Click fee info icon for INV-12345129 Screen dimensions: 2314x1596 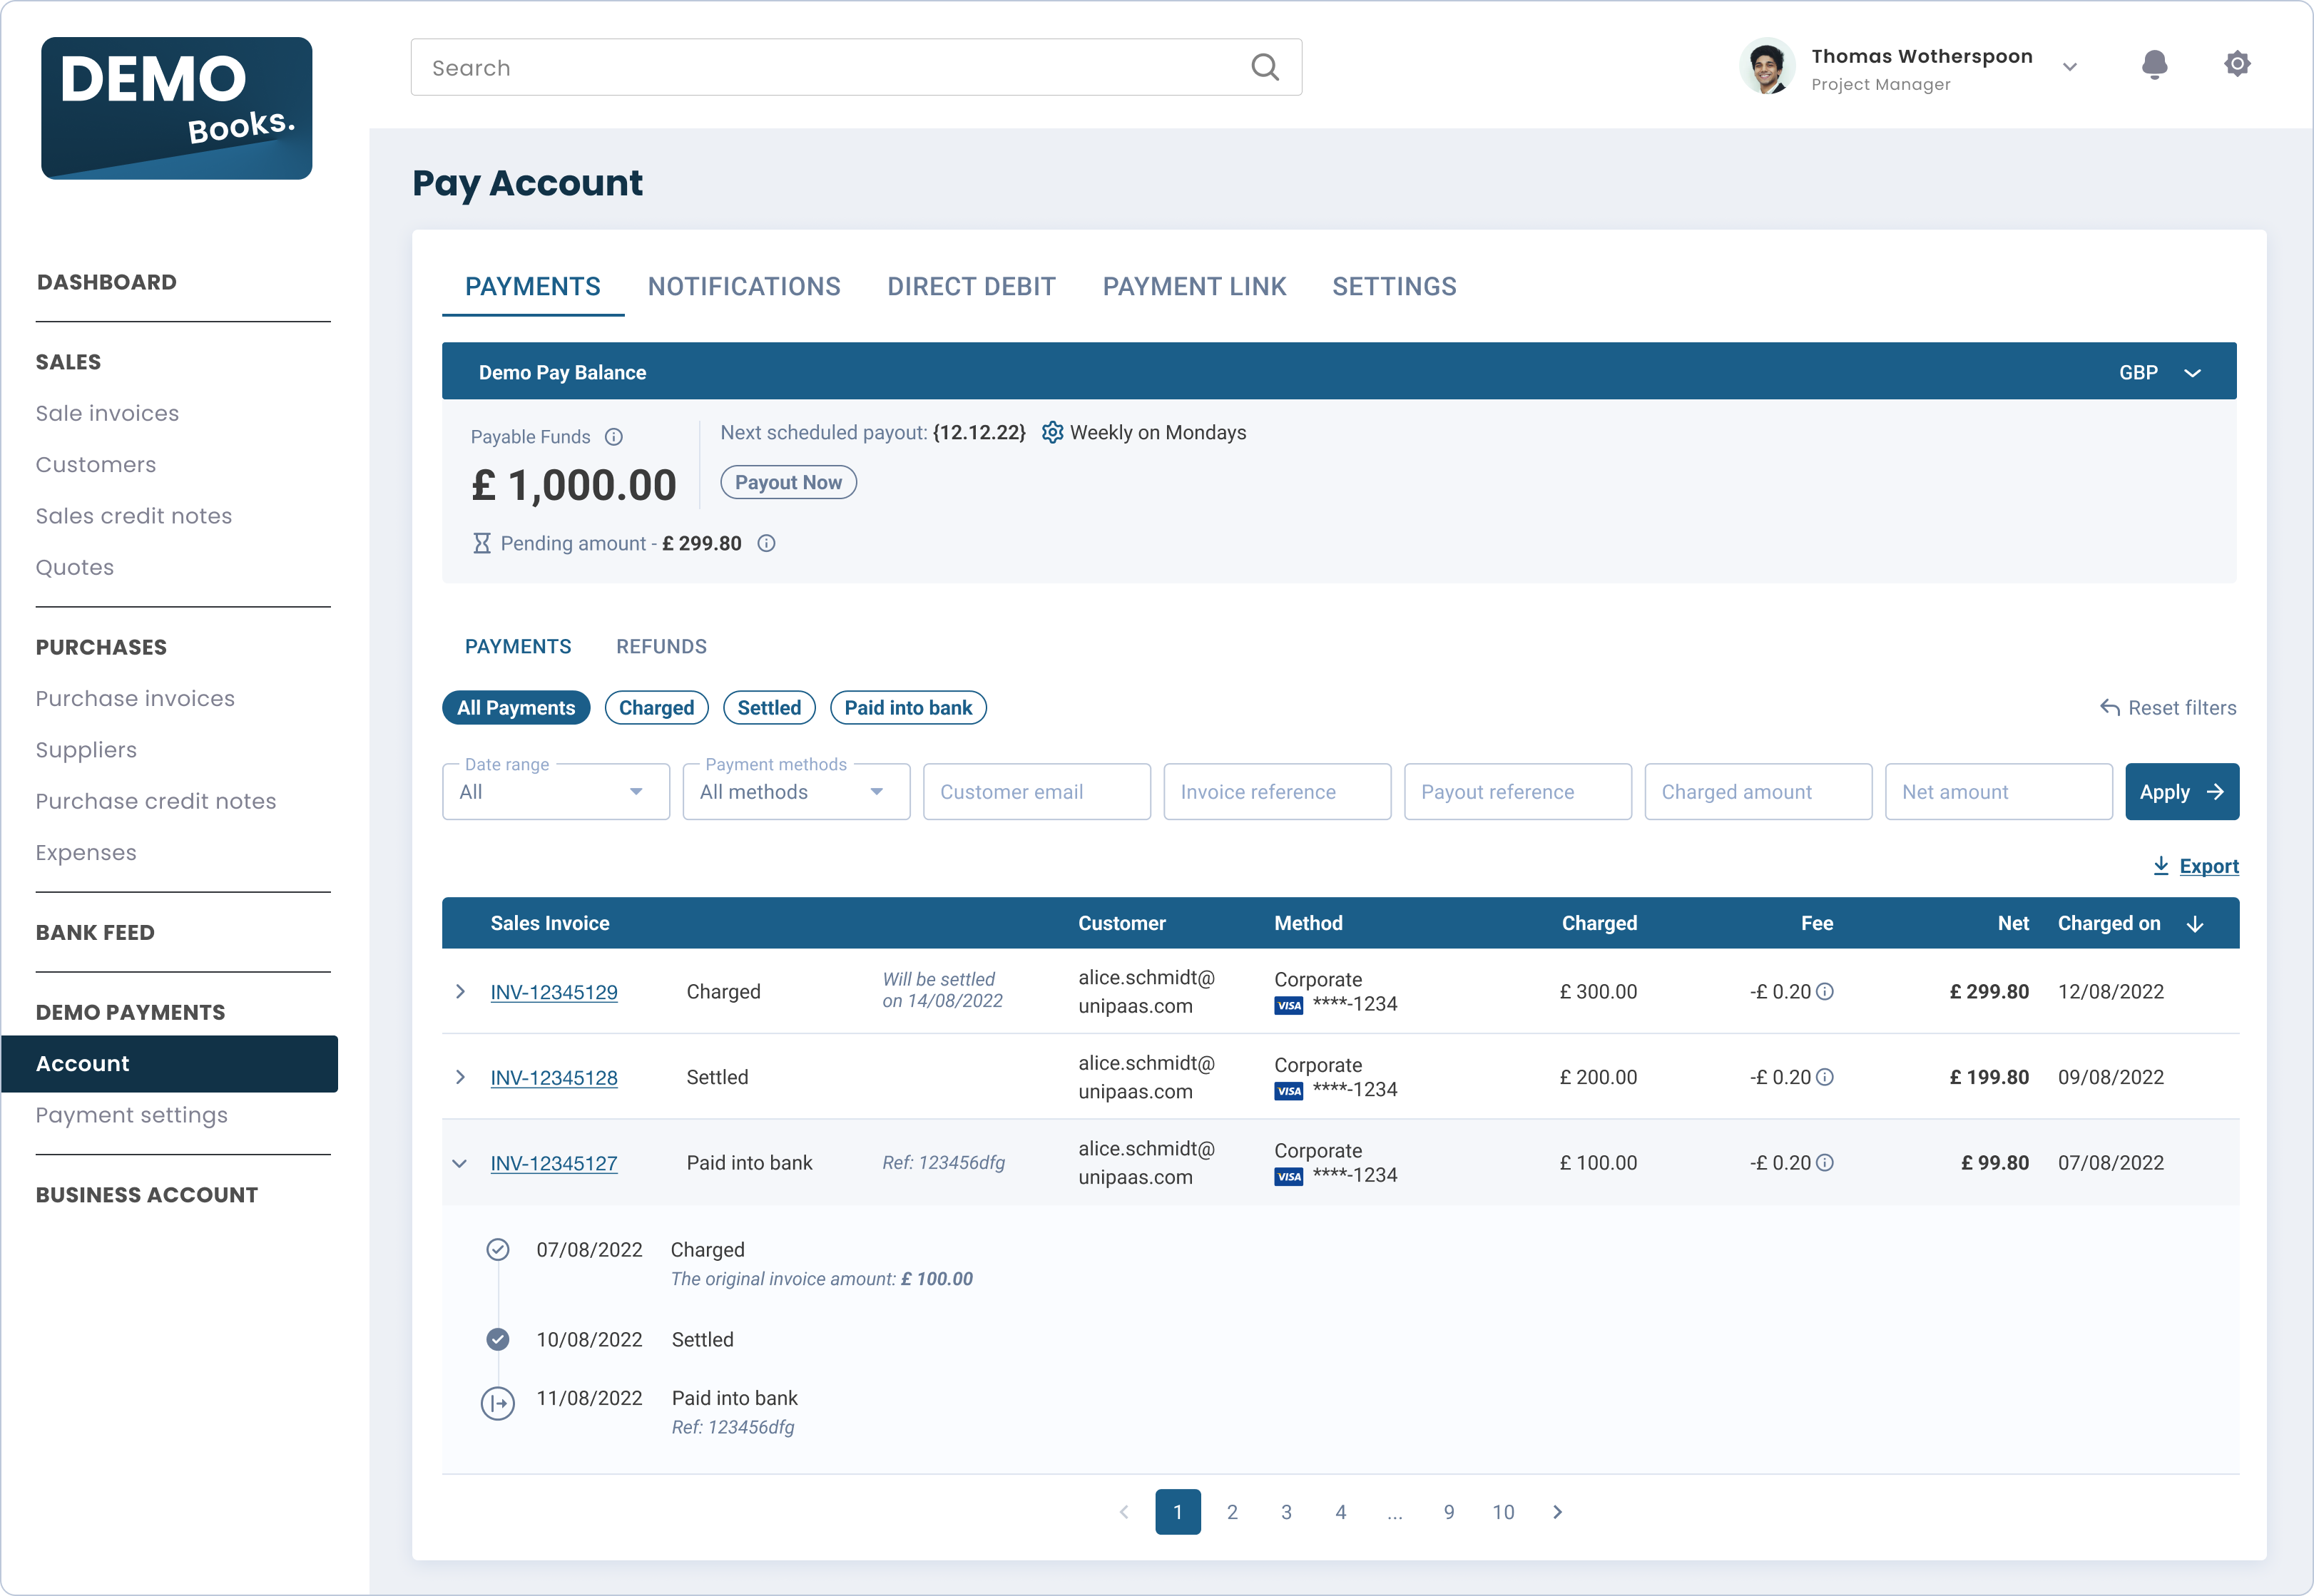1825,991
